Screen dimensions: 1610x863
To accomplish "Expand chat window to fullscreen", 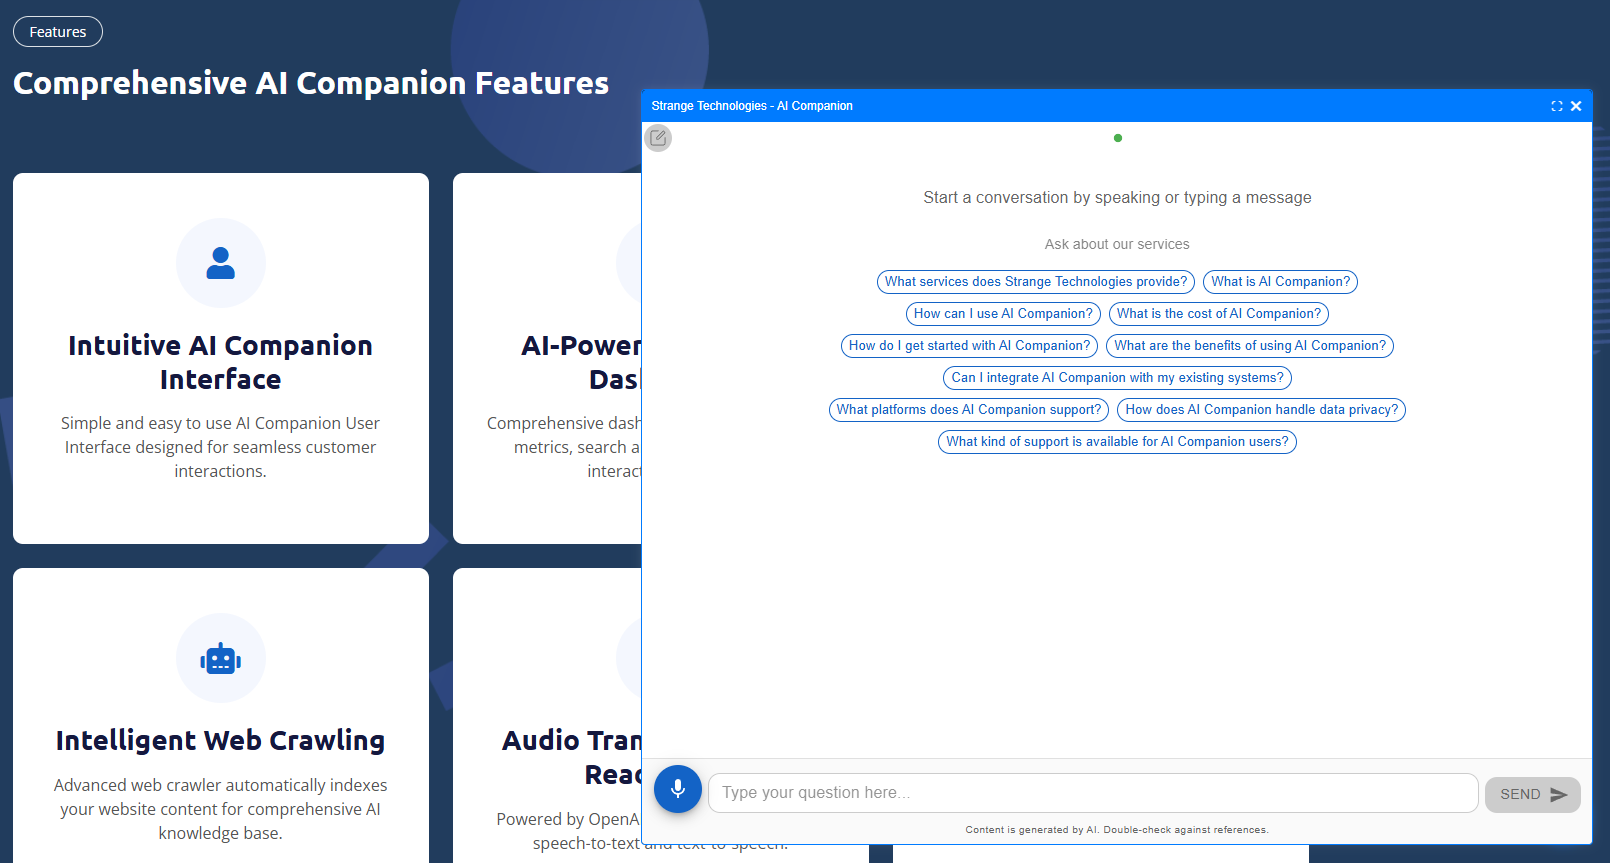I will pyautogui.click(x=1556, y=106).
